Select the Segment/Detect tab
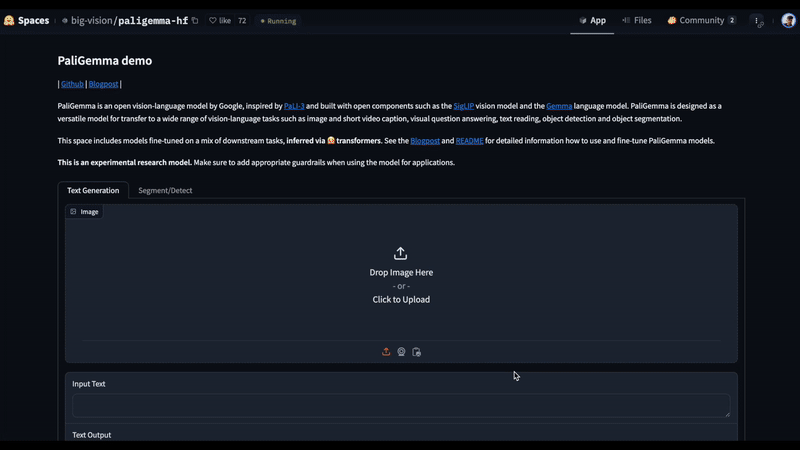Screen dimensions: 800x450 [165, 190]
